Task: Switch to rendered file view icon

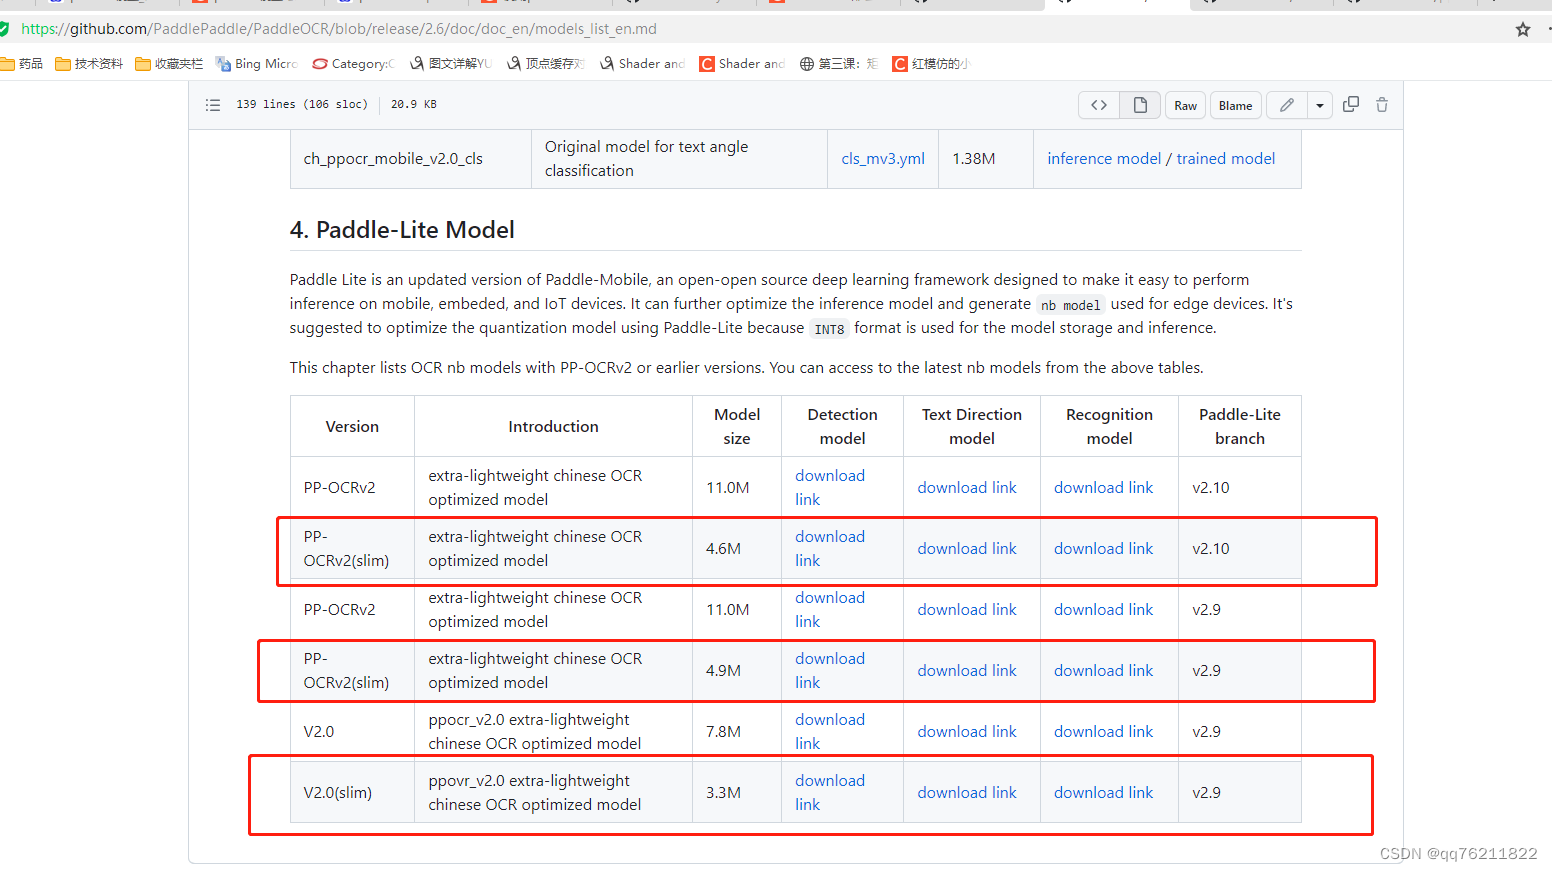Action: pos(1140,105)
